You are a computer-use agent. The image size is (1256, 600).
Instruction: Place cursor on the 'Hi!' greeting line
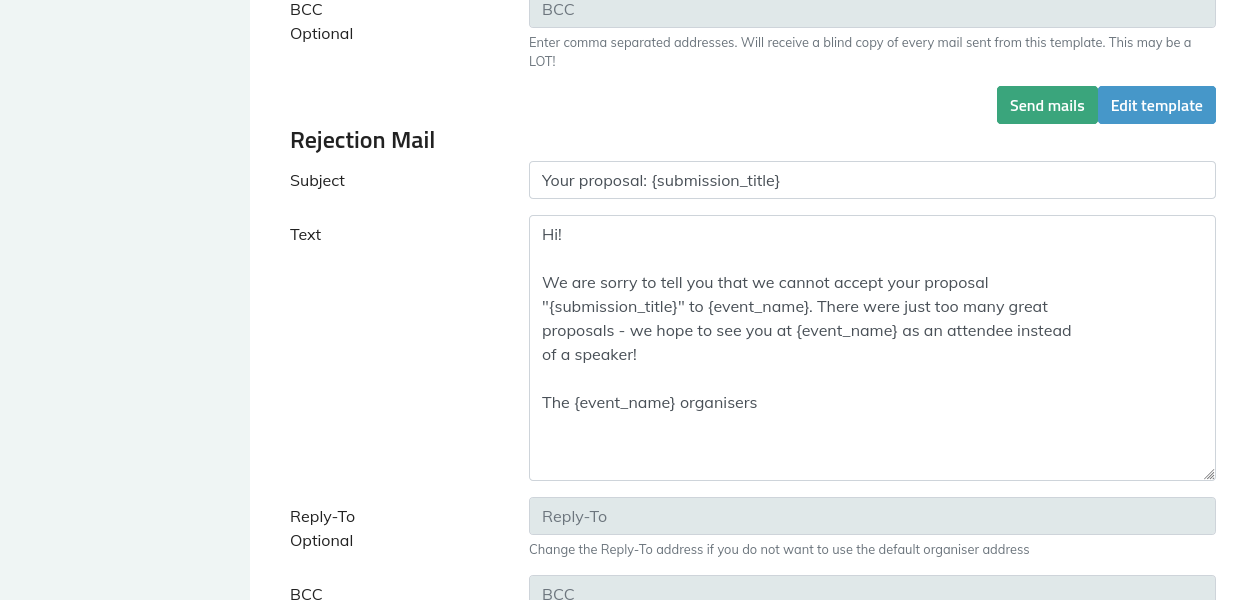[552, 235]
